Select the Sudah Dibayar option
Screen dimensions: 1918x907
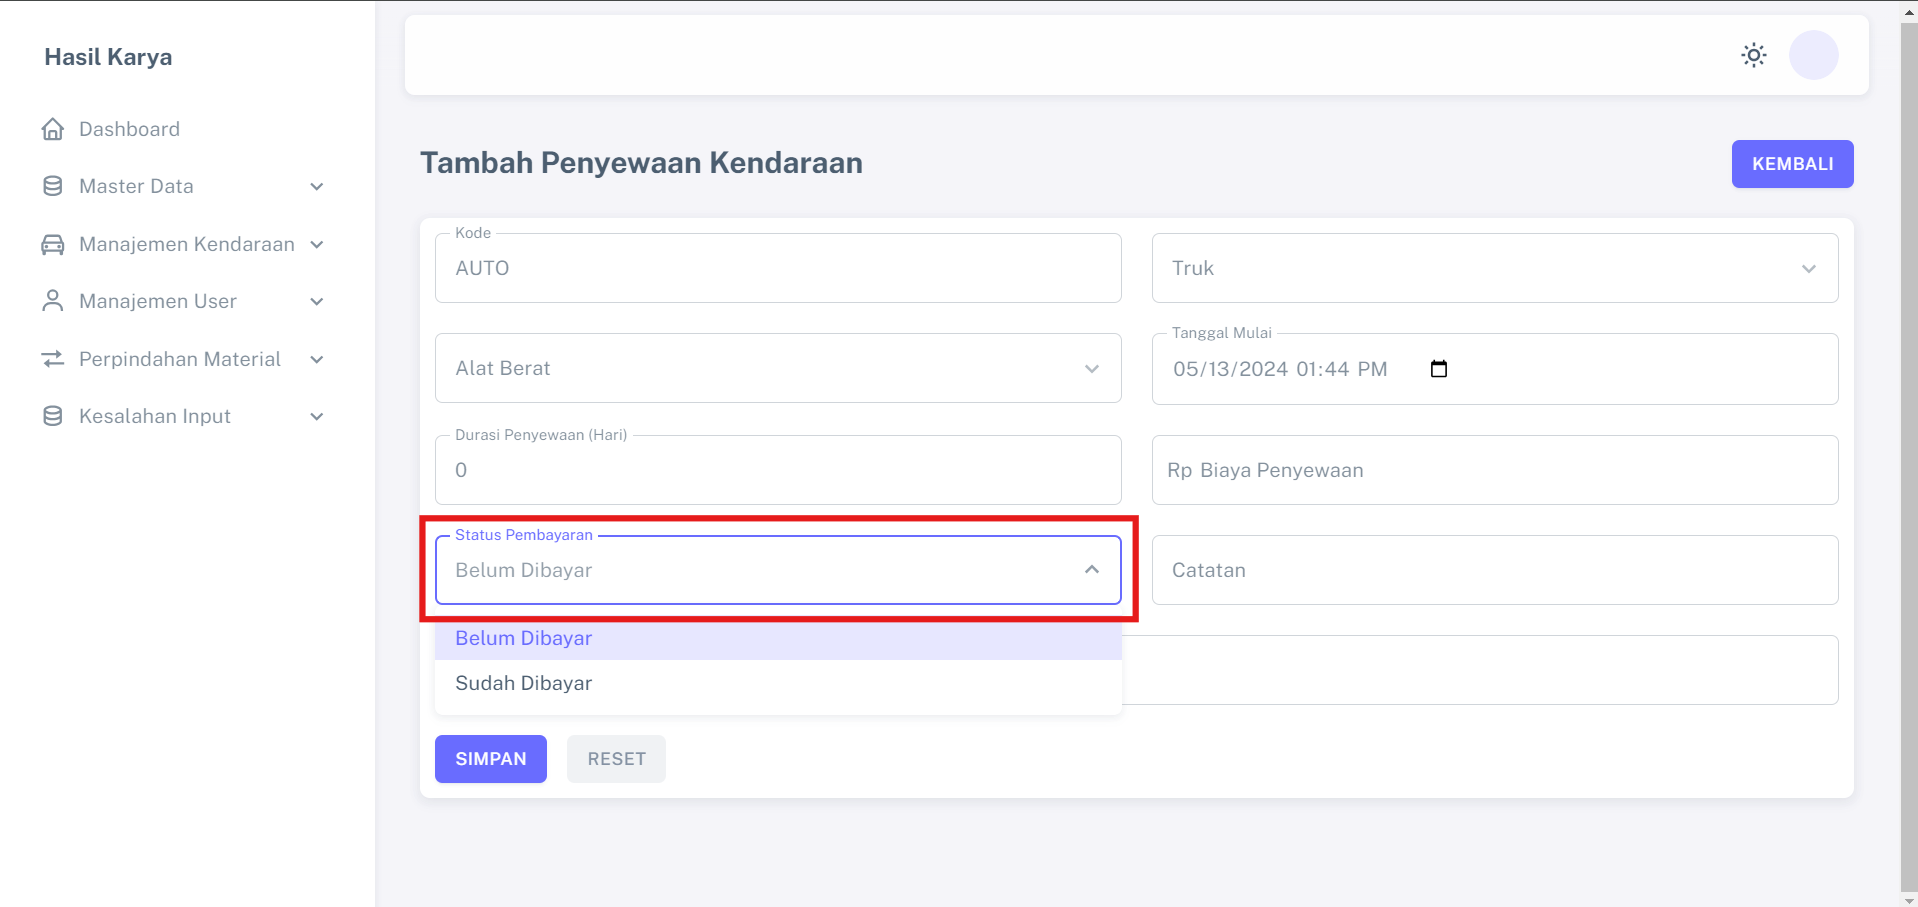[x=524, y=683]
